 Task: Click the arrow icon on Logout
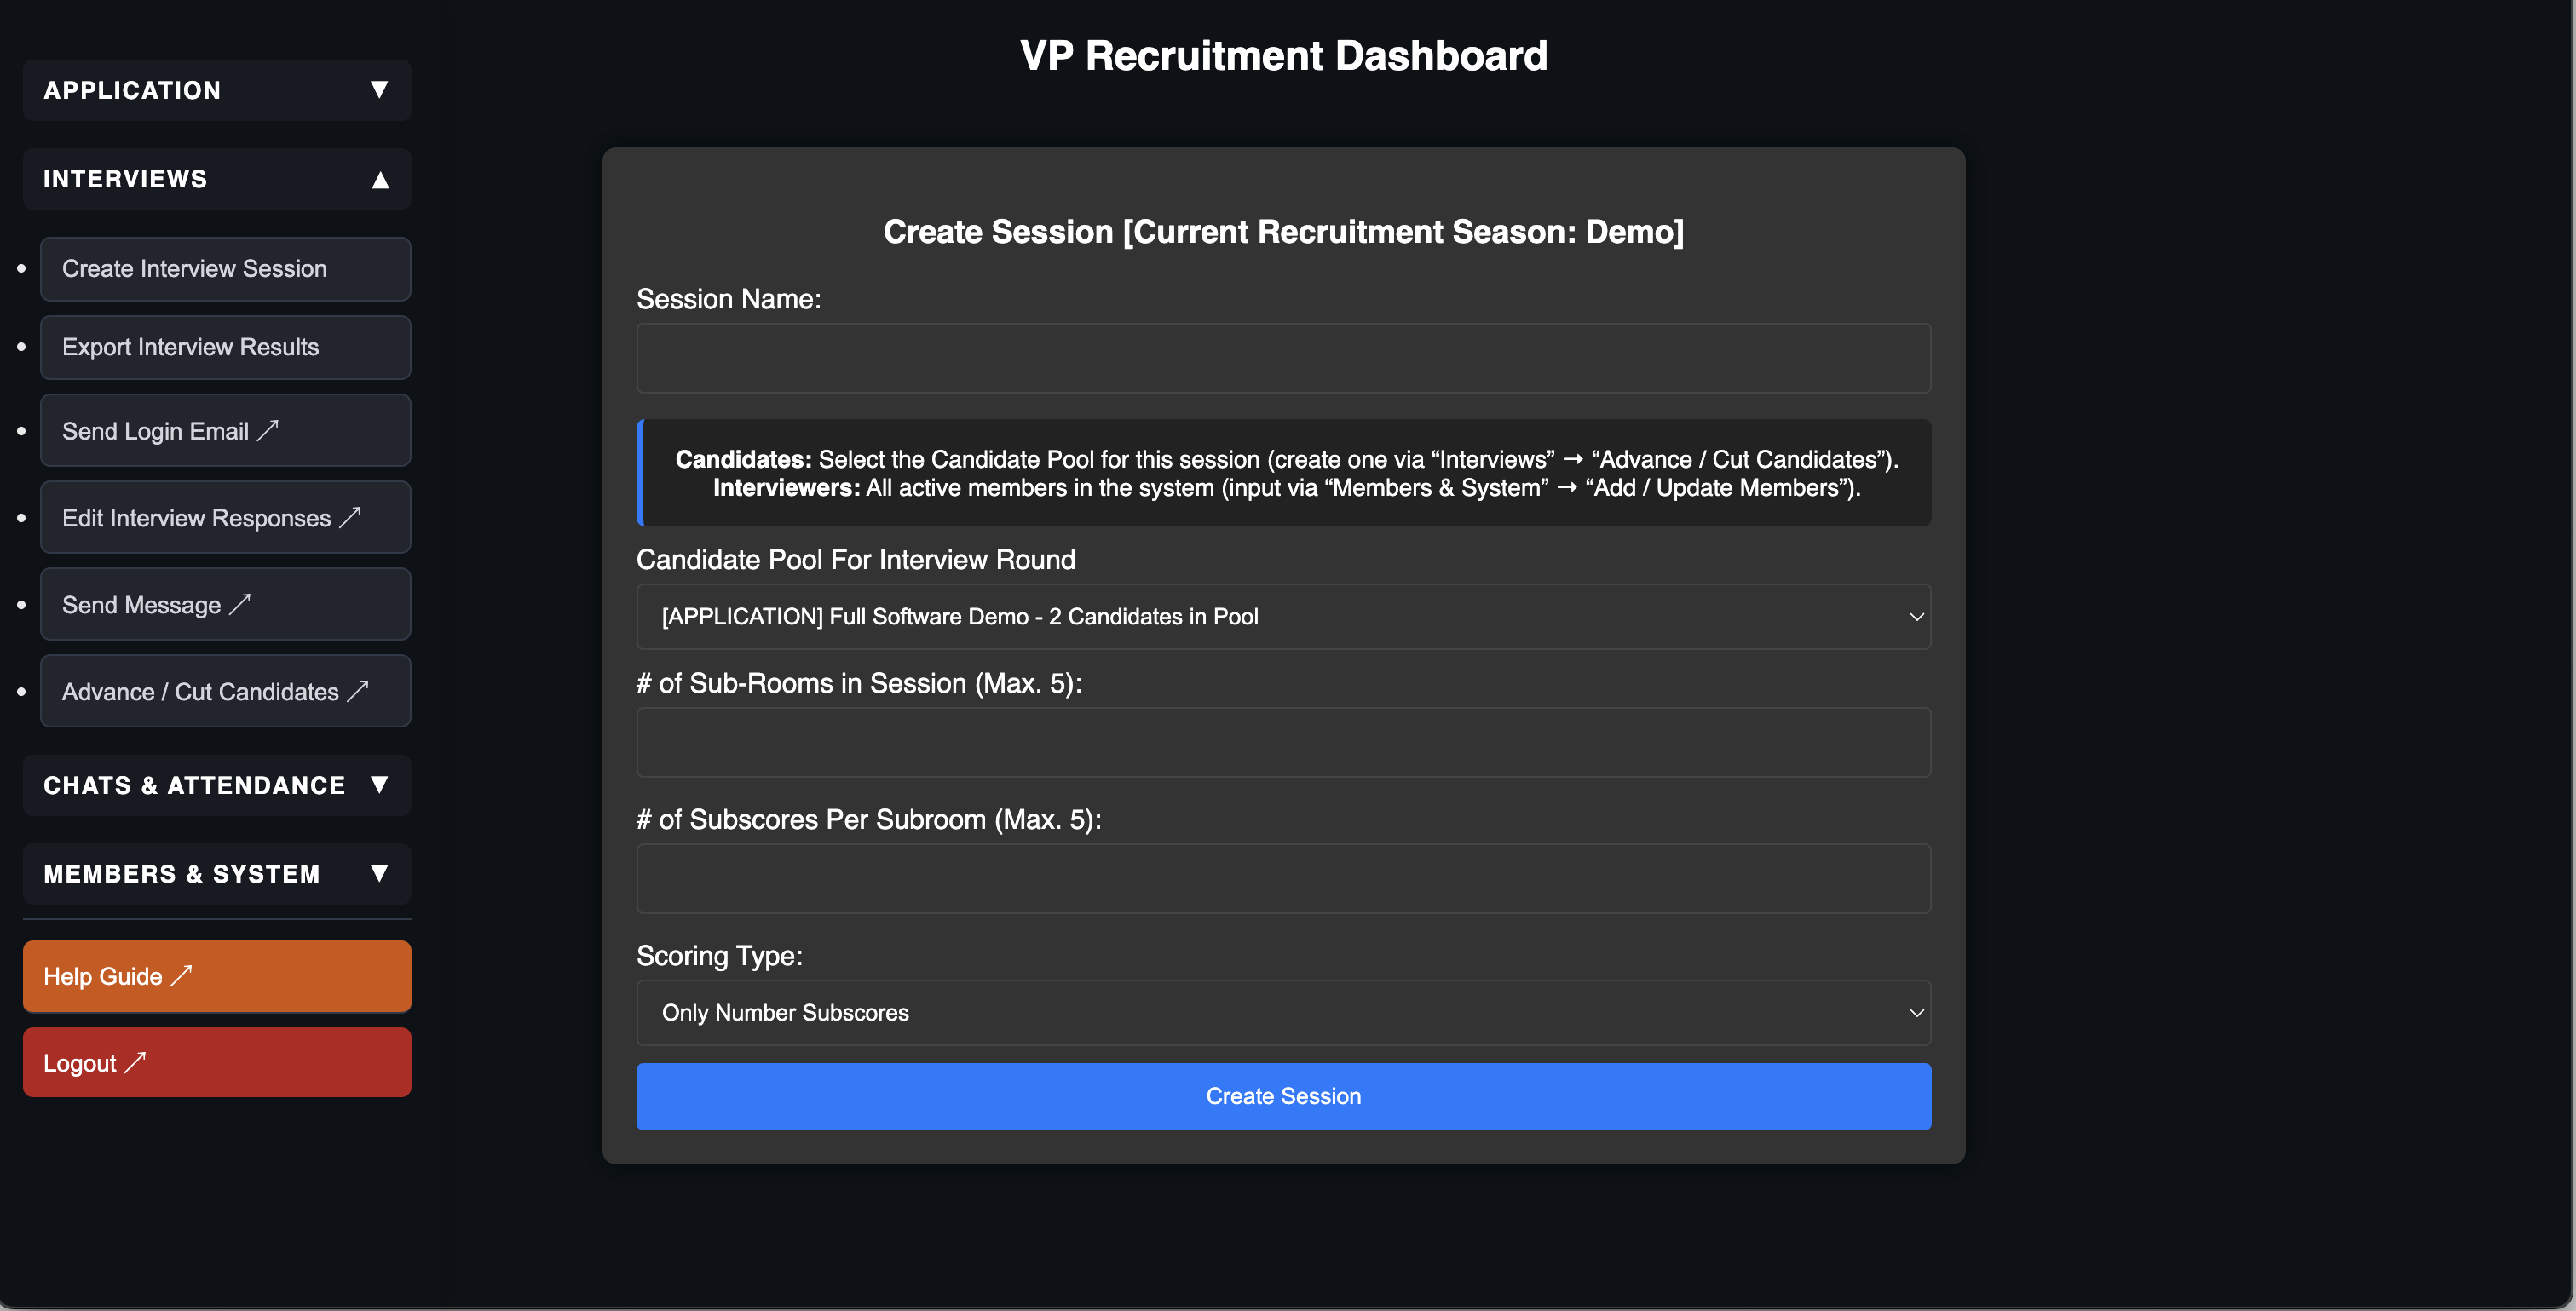(135, 1062)
